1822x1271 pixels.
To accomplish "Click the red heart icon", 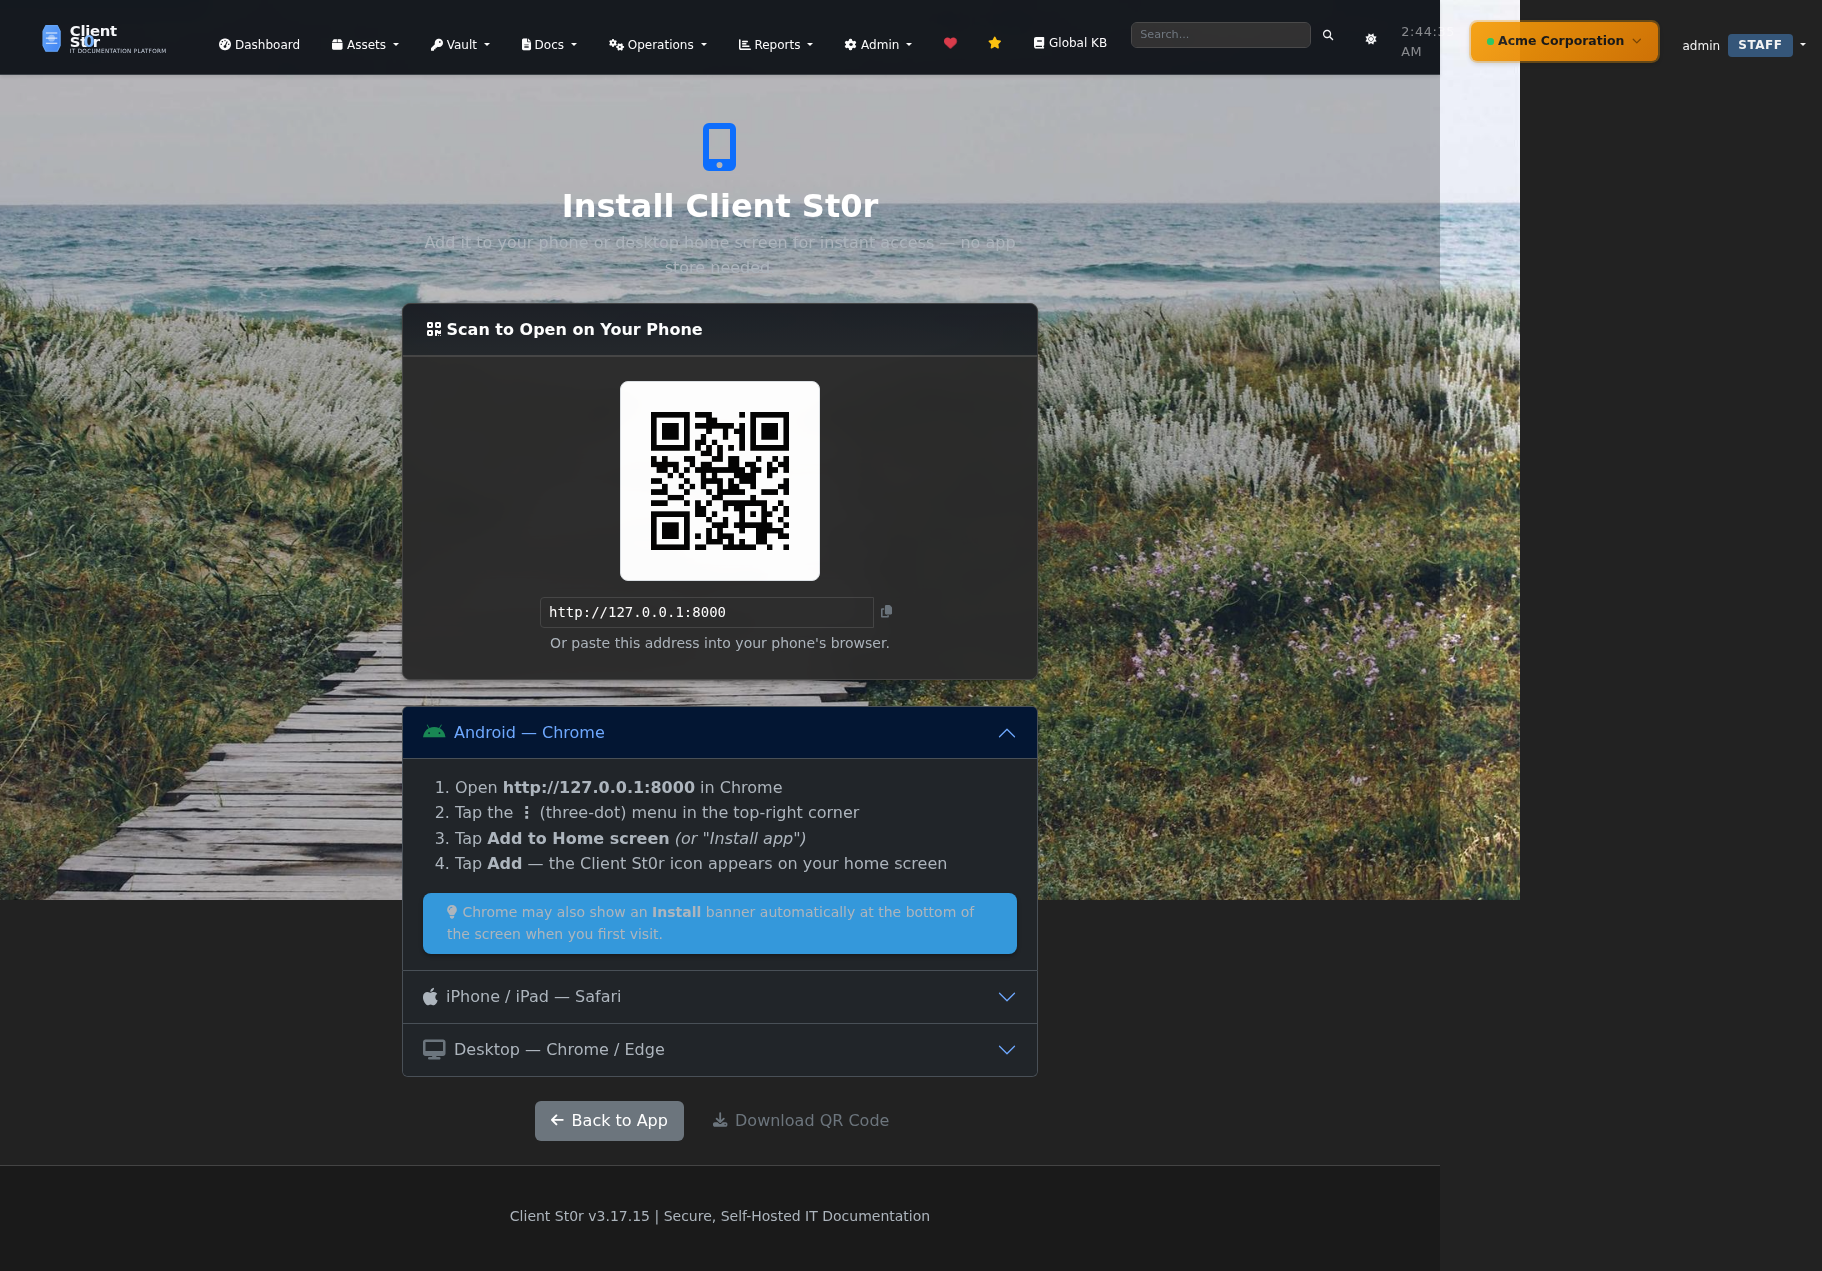I will (950, 43).
